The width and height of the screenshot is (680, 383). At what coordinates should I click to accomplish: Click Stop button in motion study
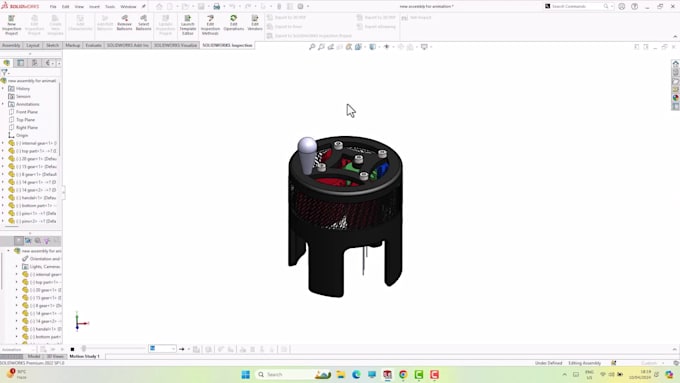(72, 349)
